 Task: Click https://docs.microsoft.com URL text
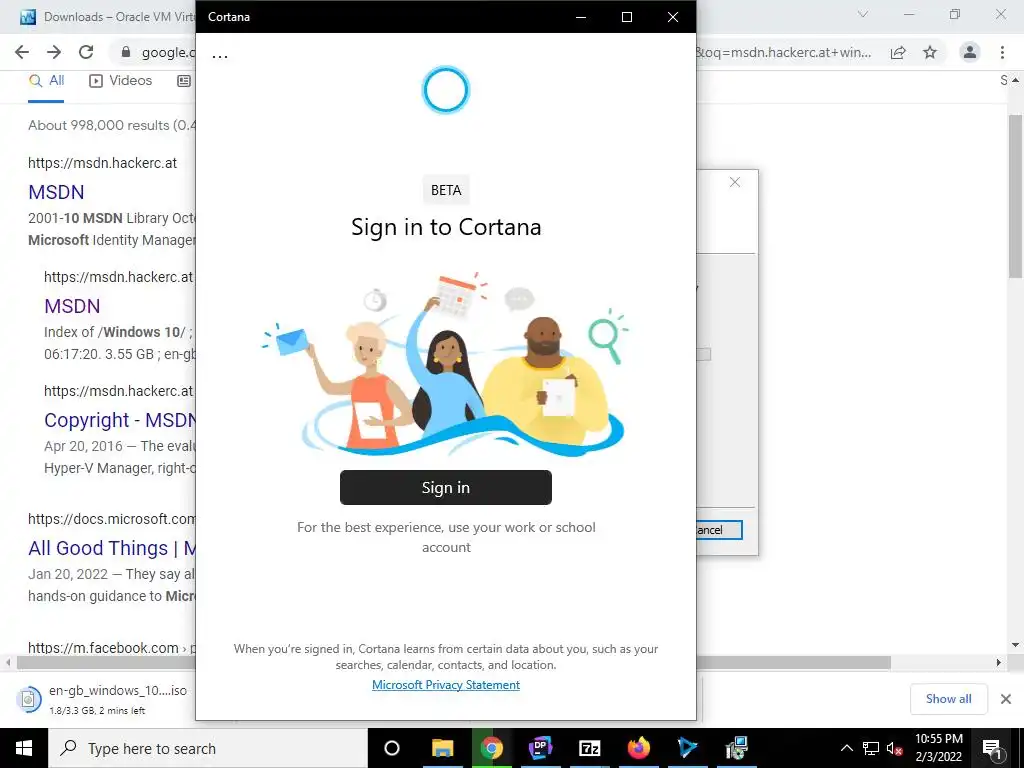(112, 519)
